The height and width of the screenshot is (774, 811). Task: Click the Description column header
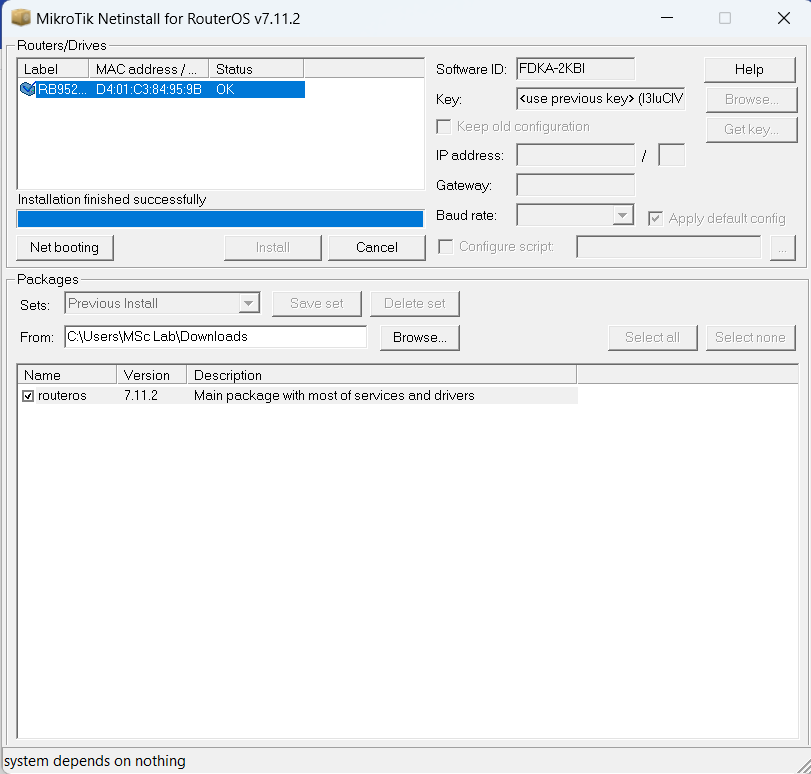click(381, 375)
